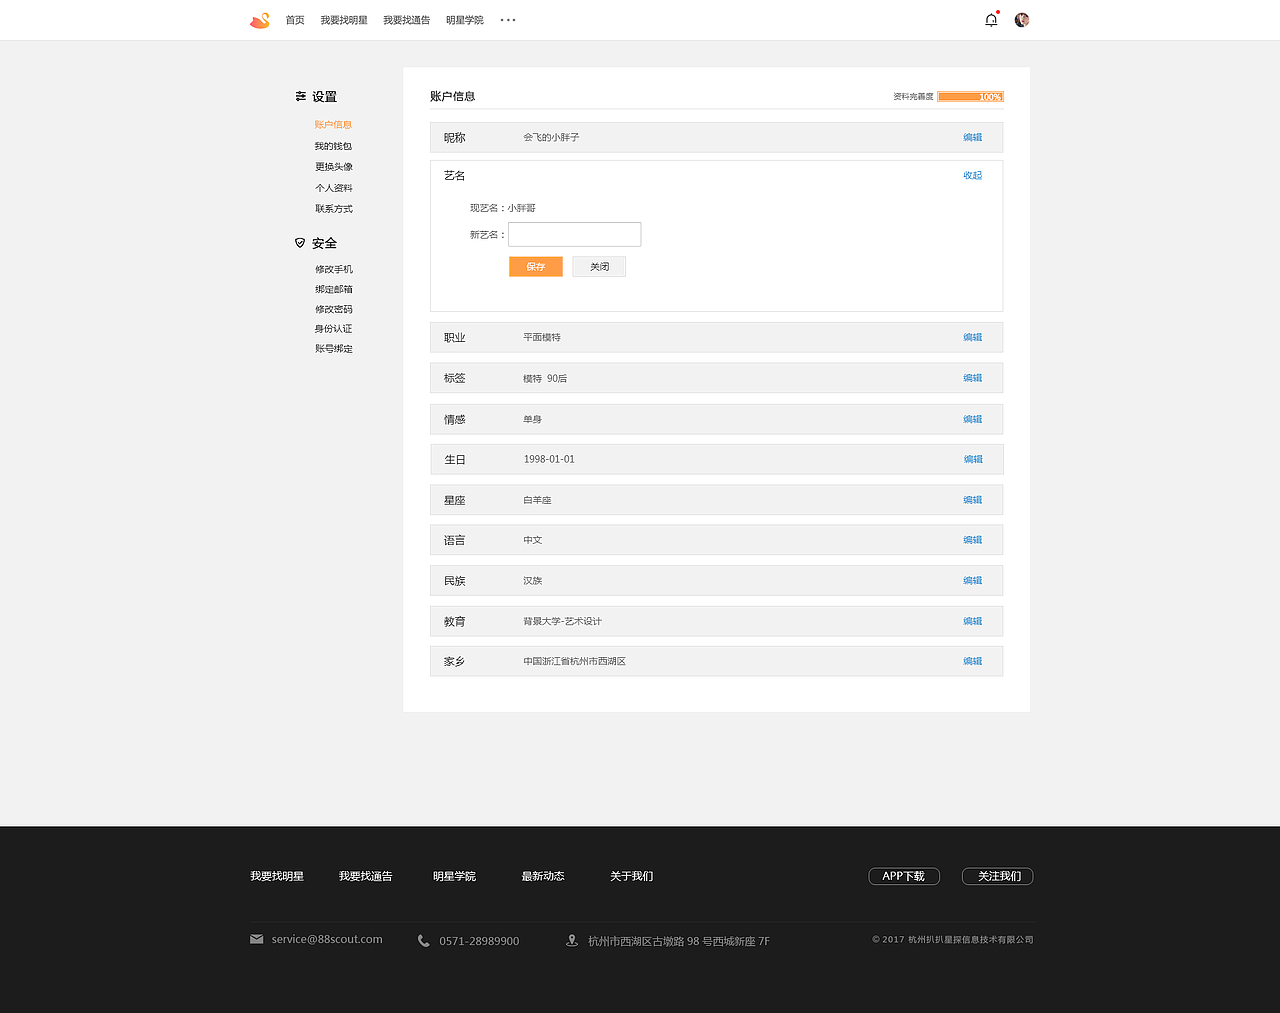The width and height of the screenshot is (1280, 1013).
Task: Select 身份认证 in the sidebar
Action: pos(333,329)
